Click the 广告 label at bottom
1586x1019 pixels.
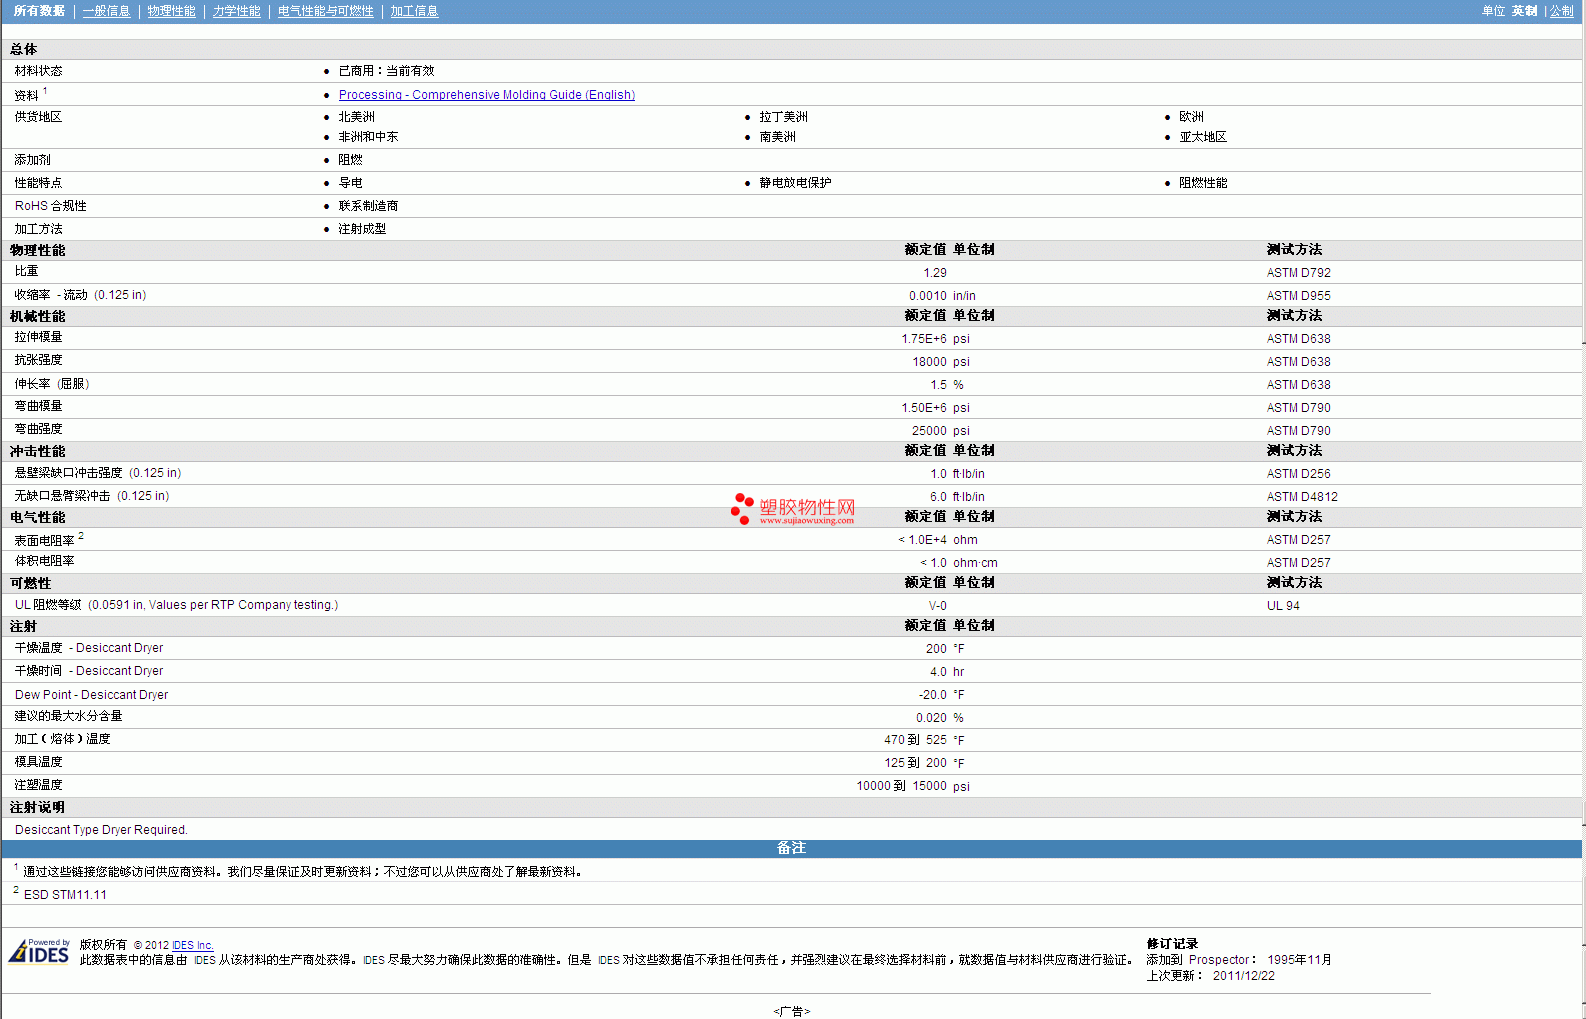pos(792,1011)
